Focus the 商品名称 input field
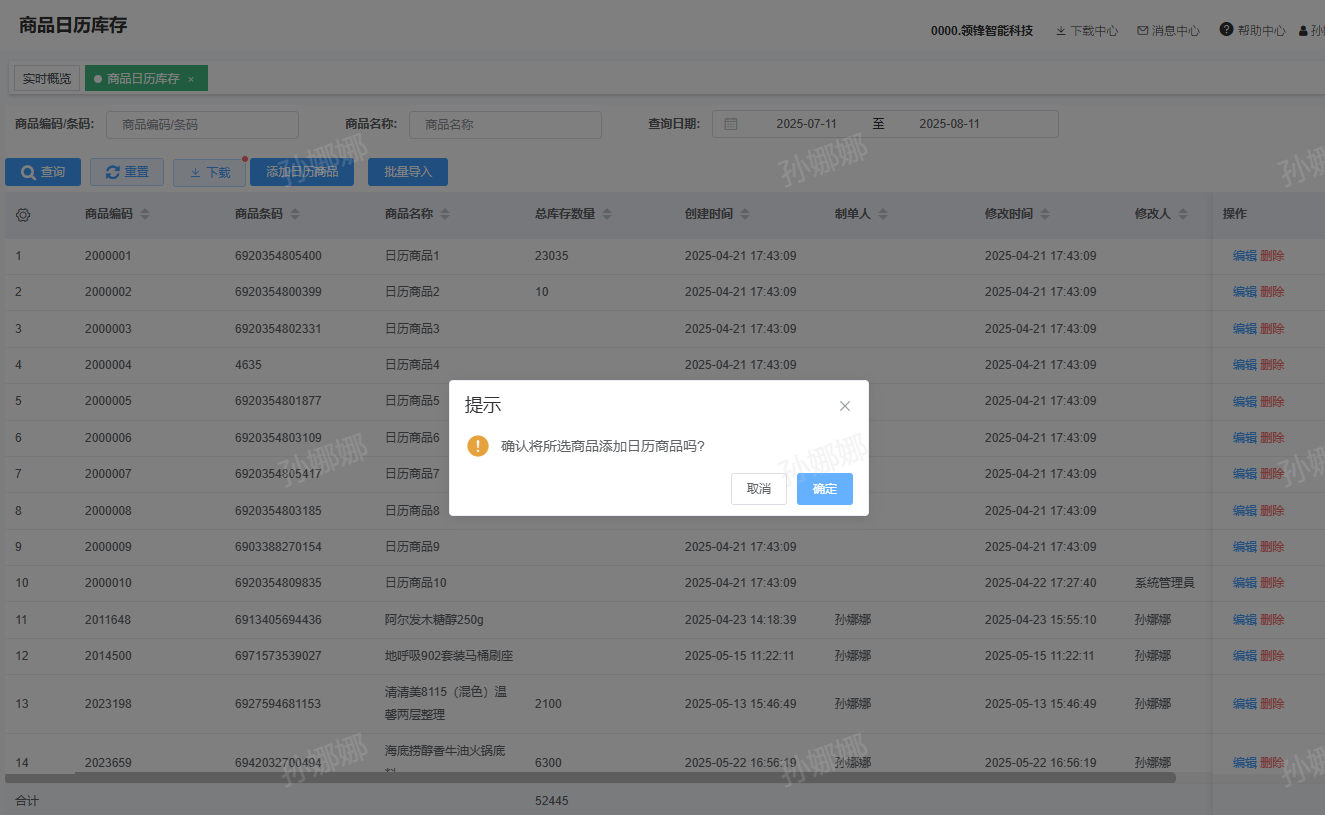The height and width of the screenshot is (815, 1325). 505,125
